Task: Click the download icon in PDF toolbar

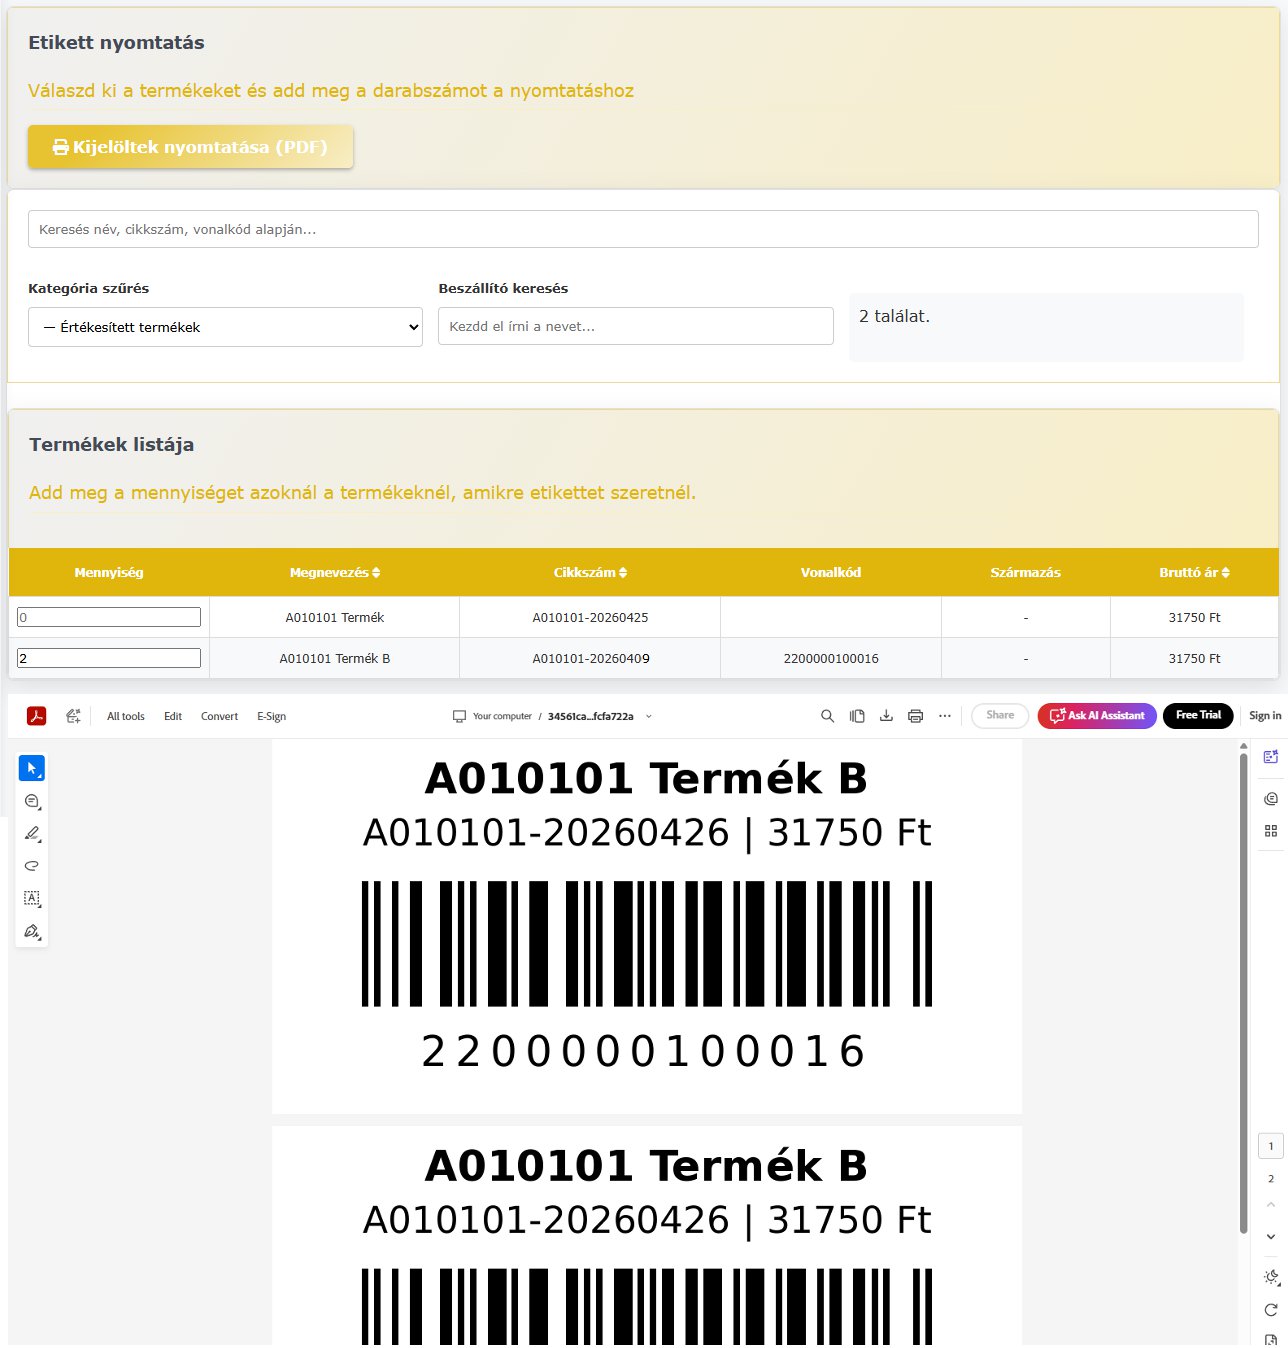Action: coord(886,716)
